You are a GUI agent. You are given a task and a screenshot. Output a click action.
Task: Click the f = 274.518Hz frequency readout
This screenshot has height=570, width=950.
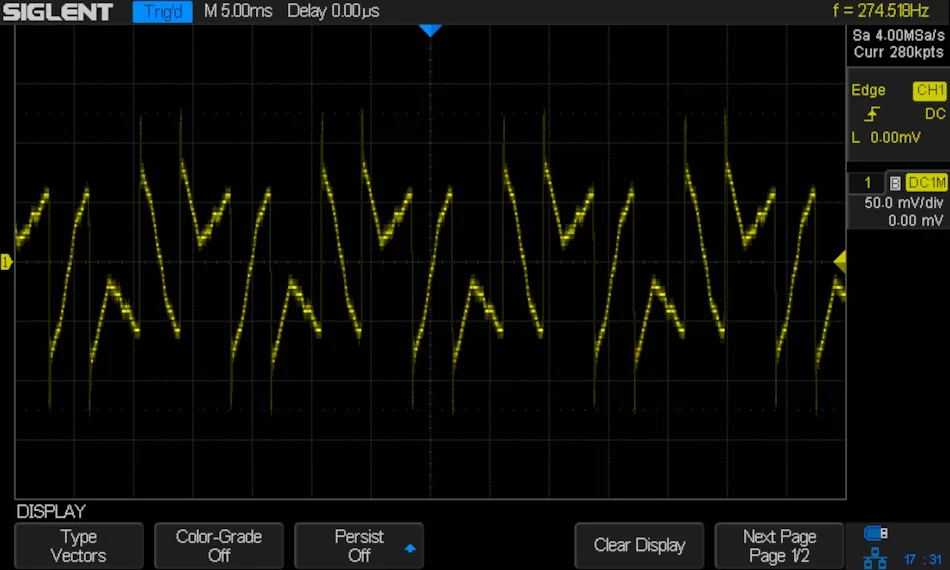point(880,11)
